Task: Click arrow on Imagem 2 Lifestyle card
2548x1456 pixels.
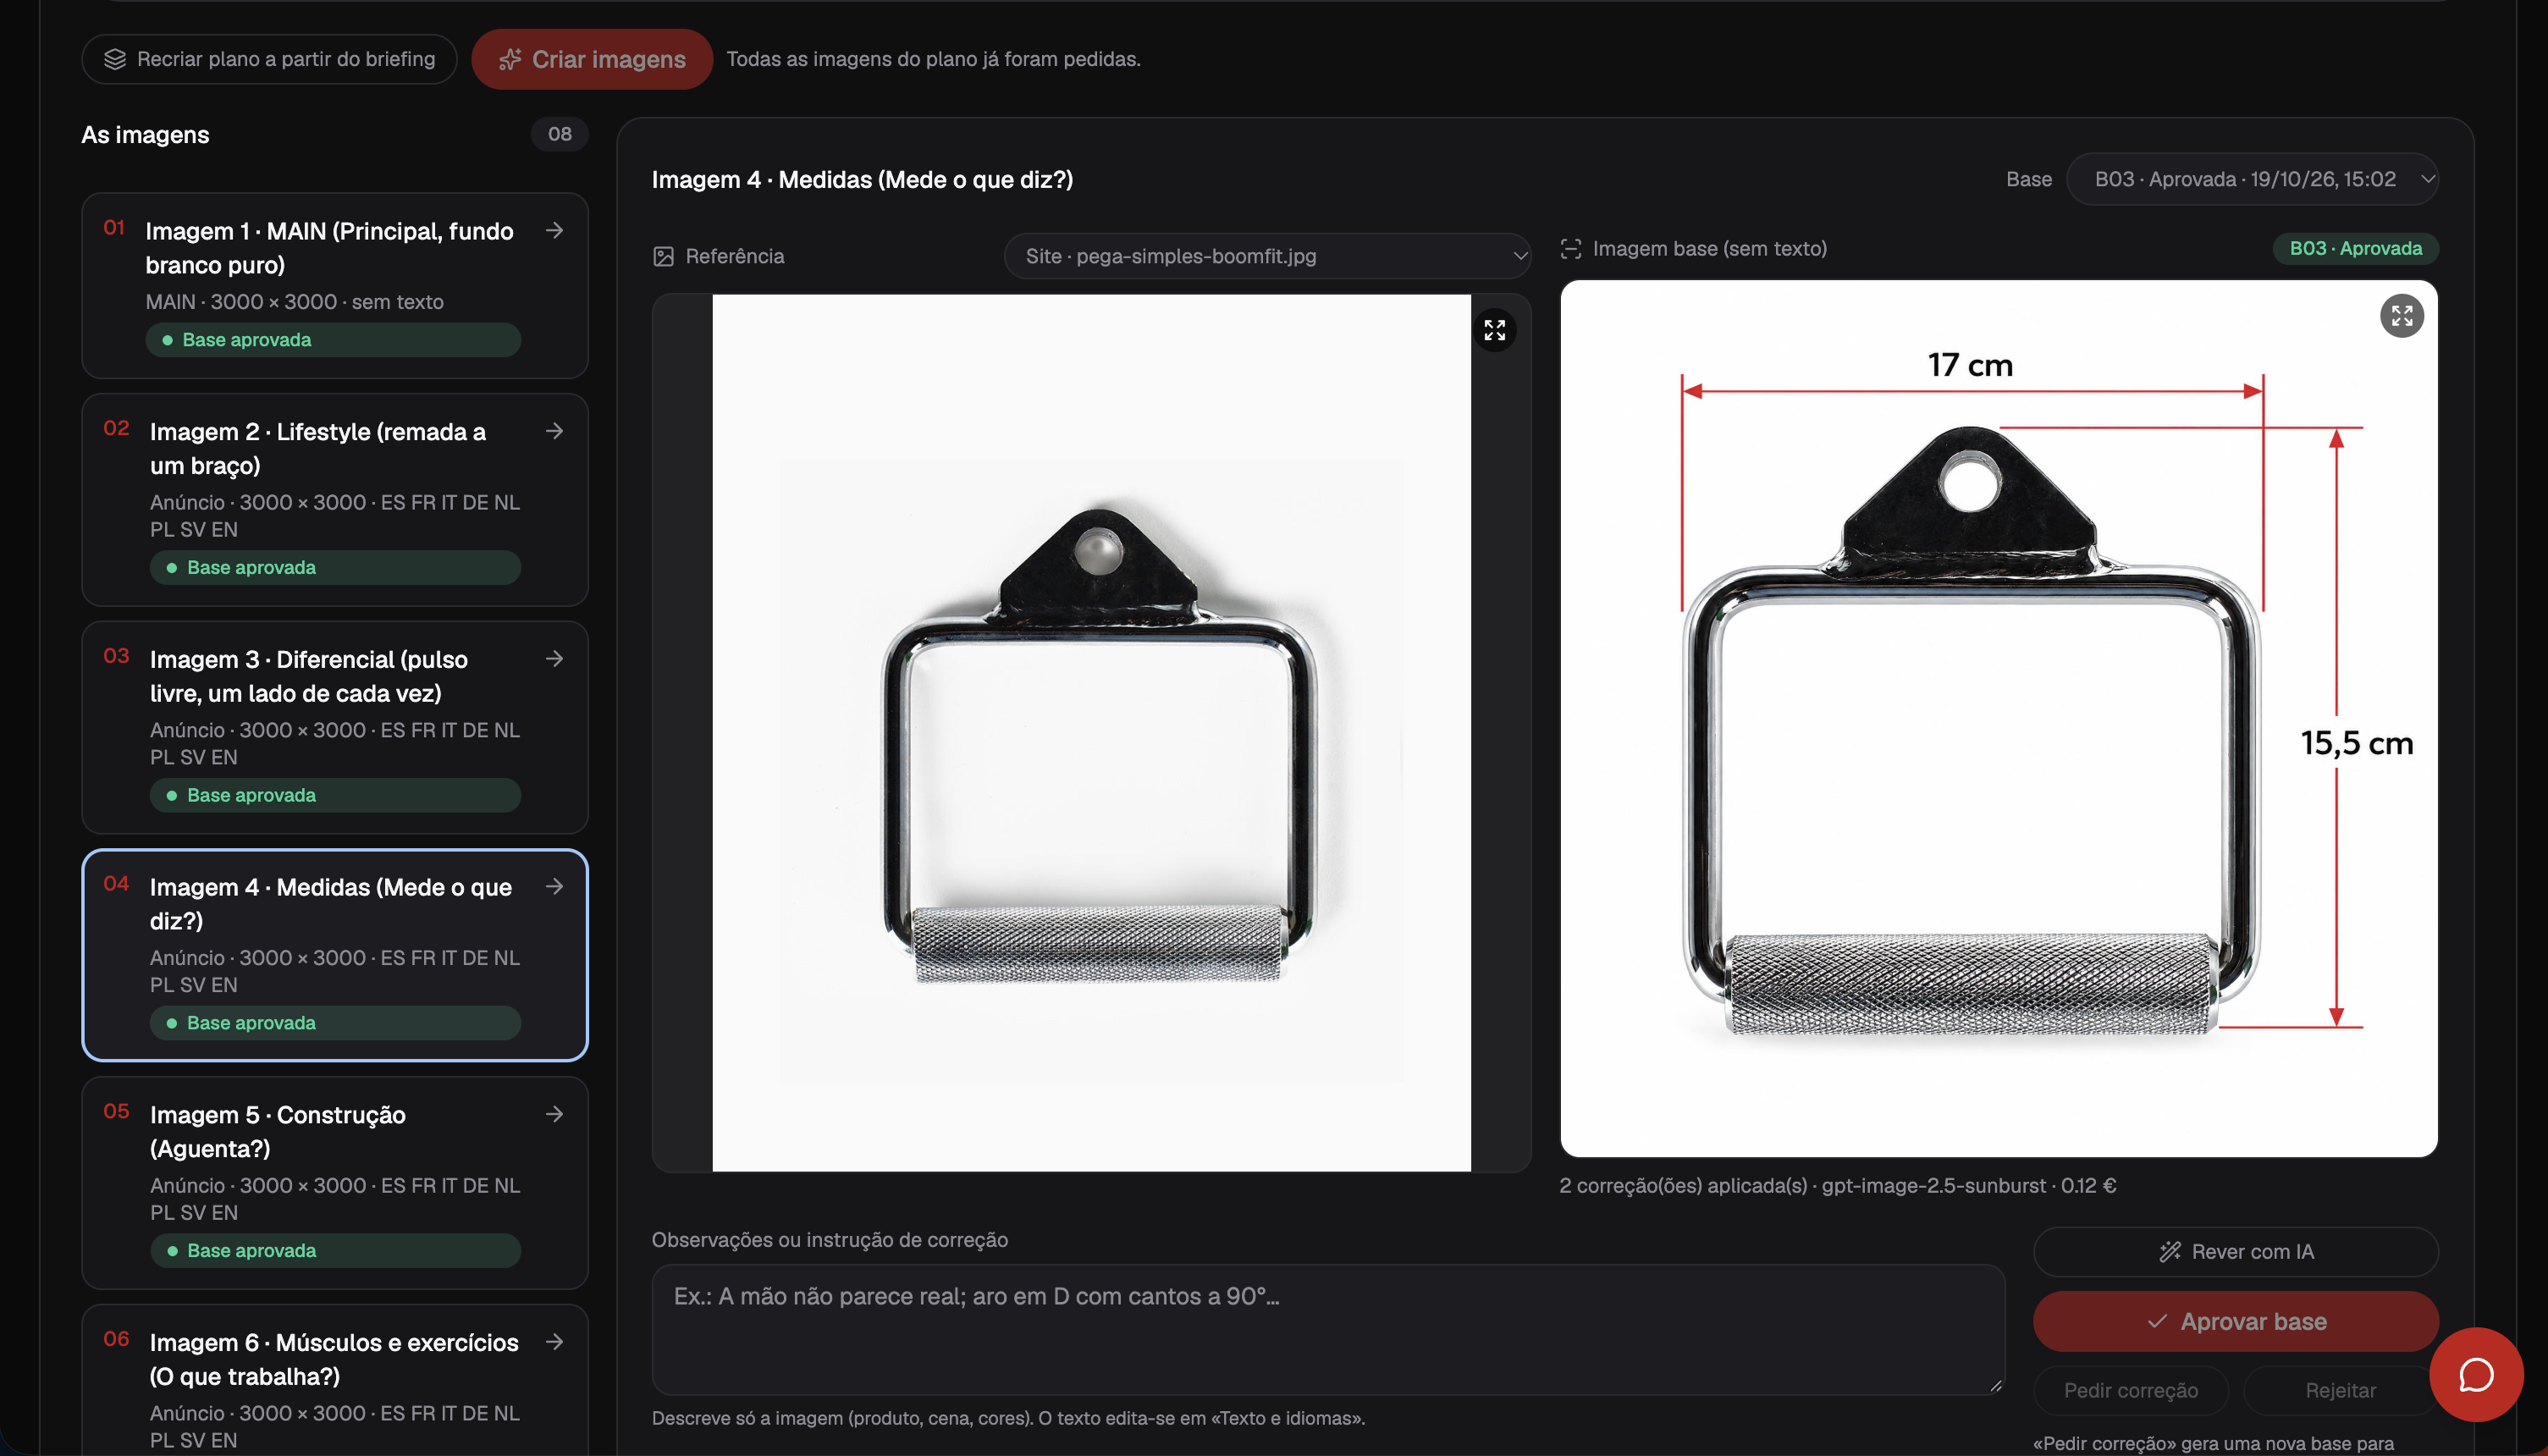Action: click(x=554, y=431)
